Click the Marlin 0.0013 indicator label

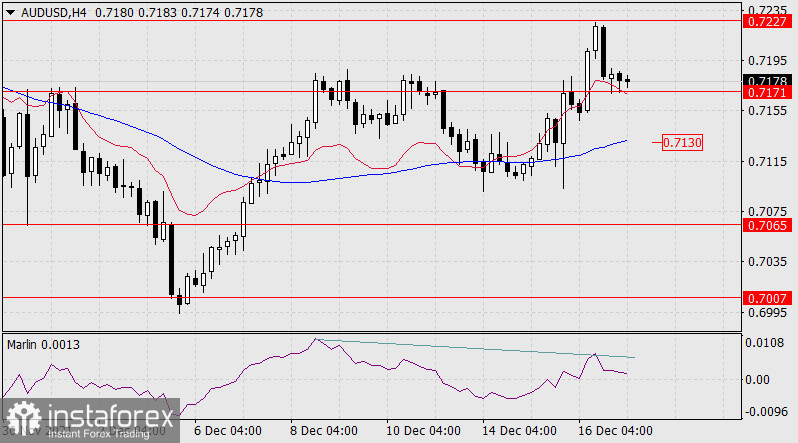tap(44, 345)
